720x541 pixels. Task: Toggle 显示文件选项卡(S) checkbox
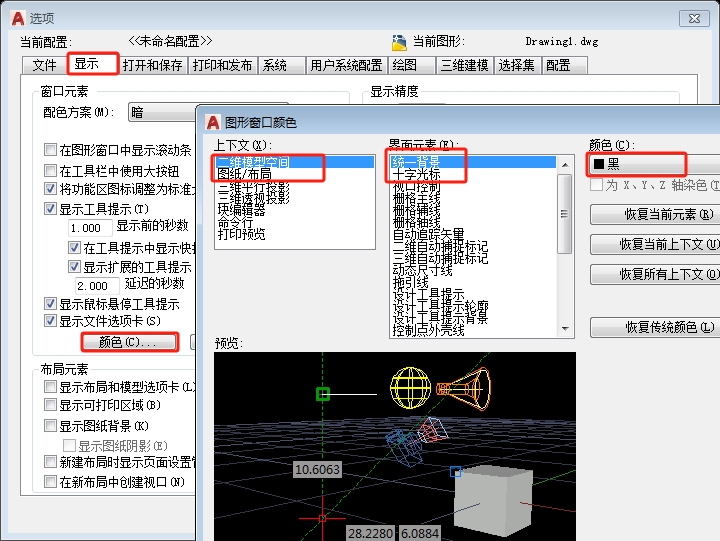(x=50, y=321)
